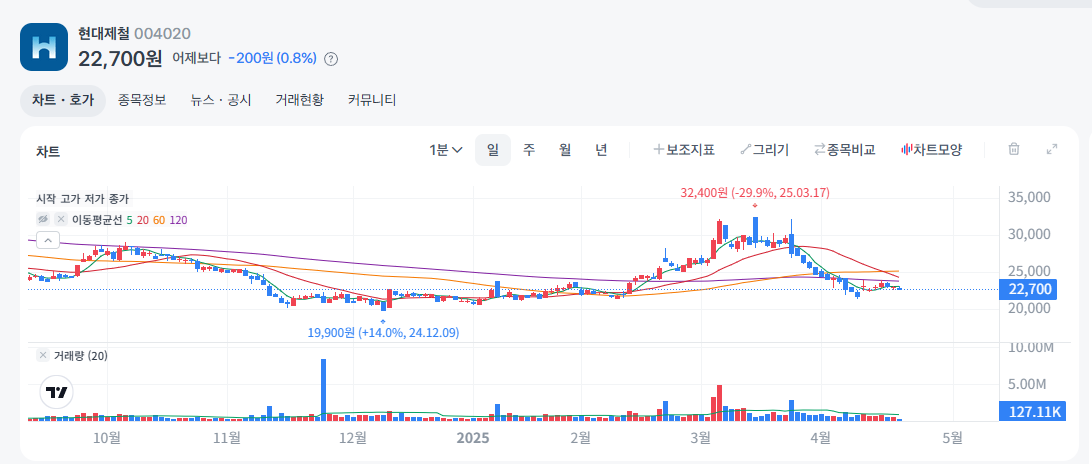Open the 그리기 drawing tools
This screenshot has width=1092, height=464.
coord(764,150)
